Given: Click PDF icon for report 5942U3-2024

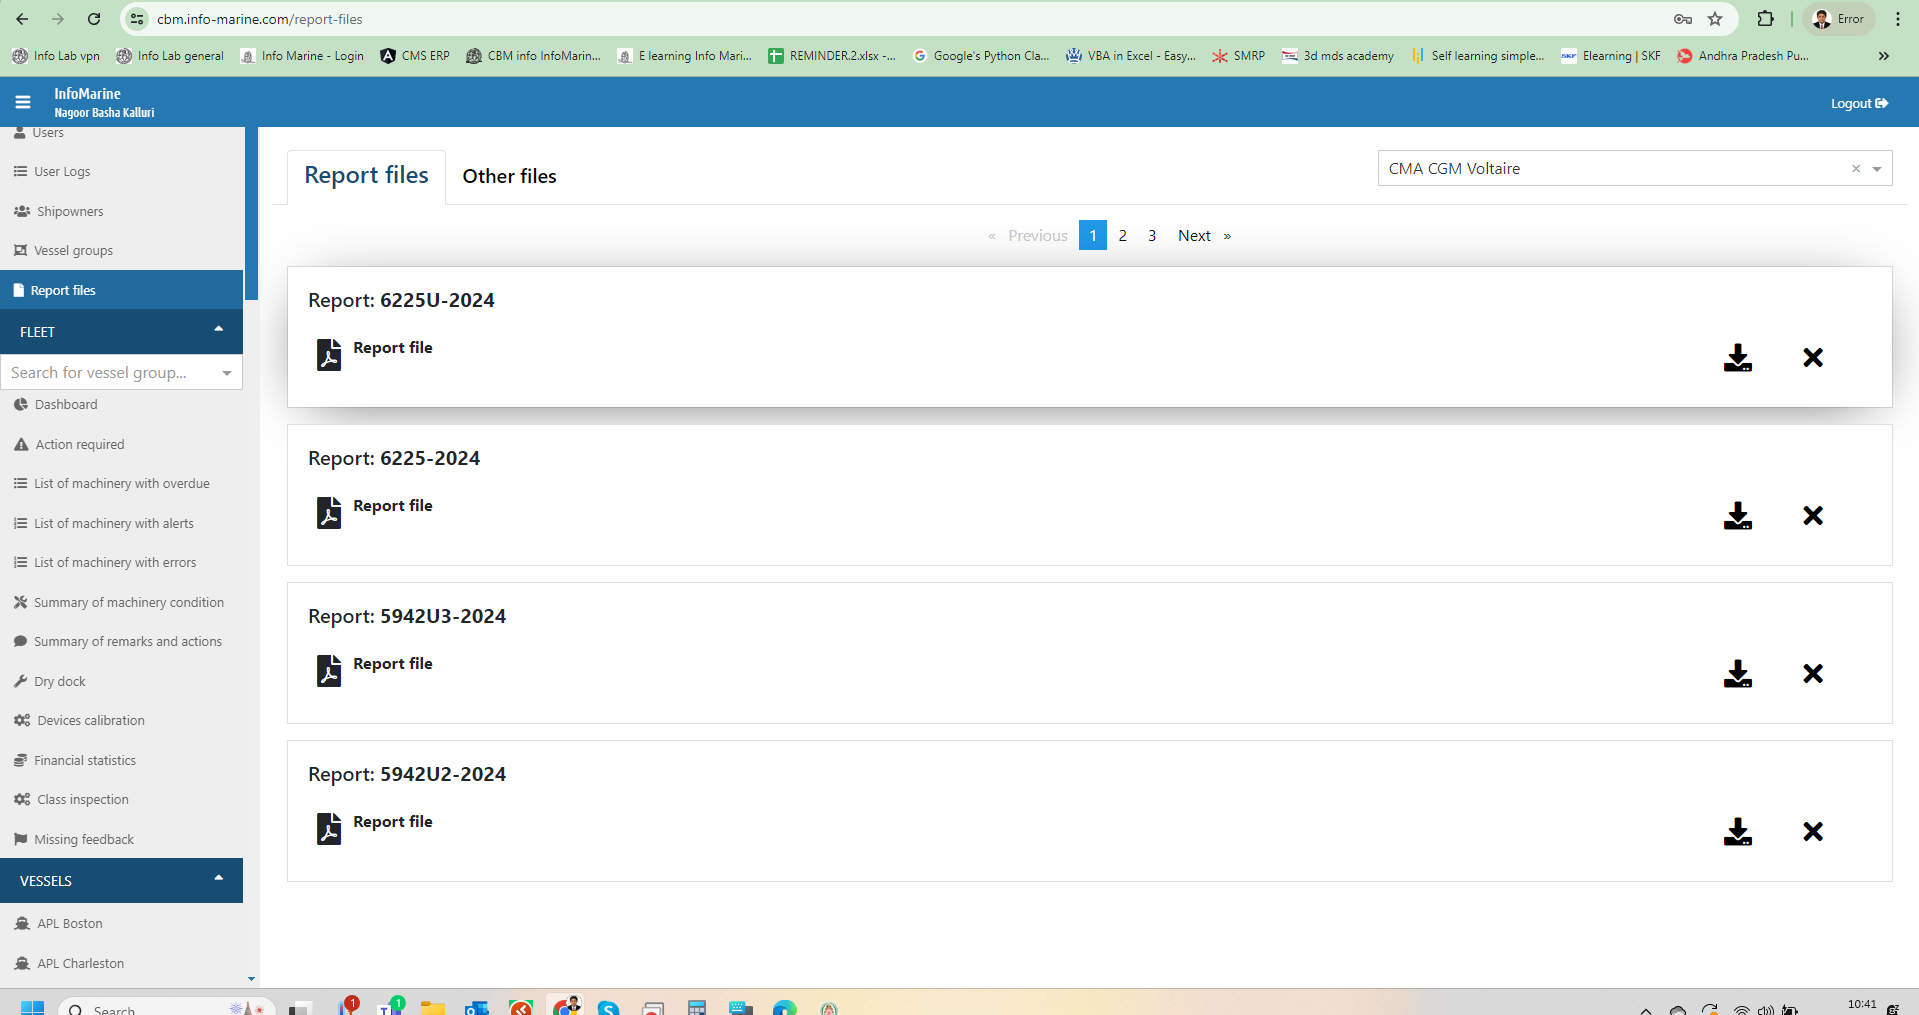Looking at the screenshot, I should point(329,670).
